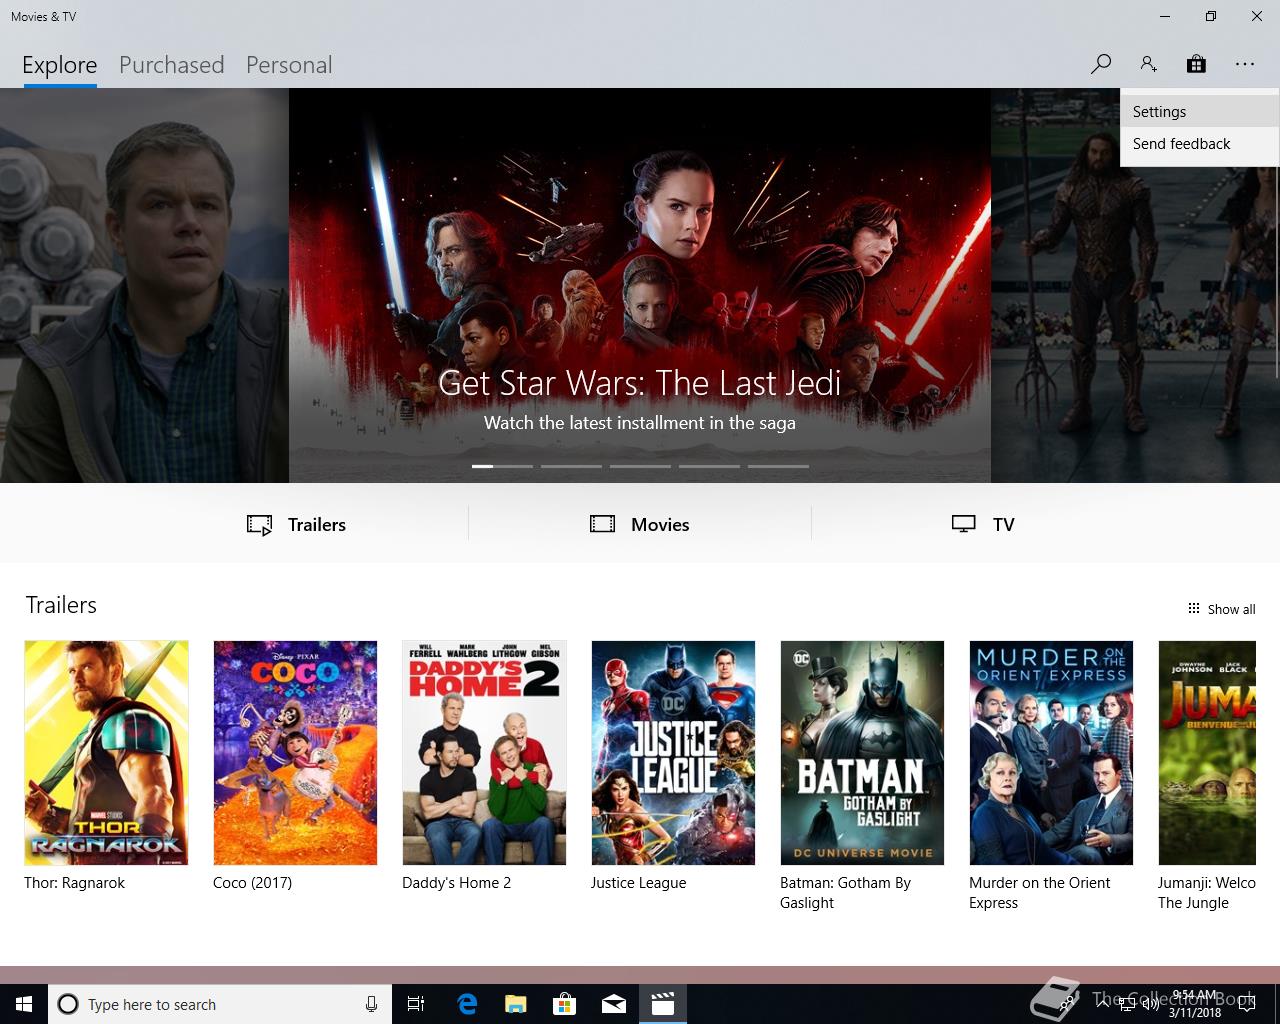Viewport: 1280px width, 1024px height.
Task: Open Jumanji poster thumbnail
Action: [x=1207, y=753]
